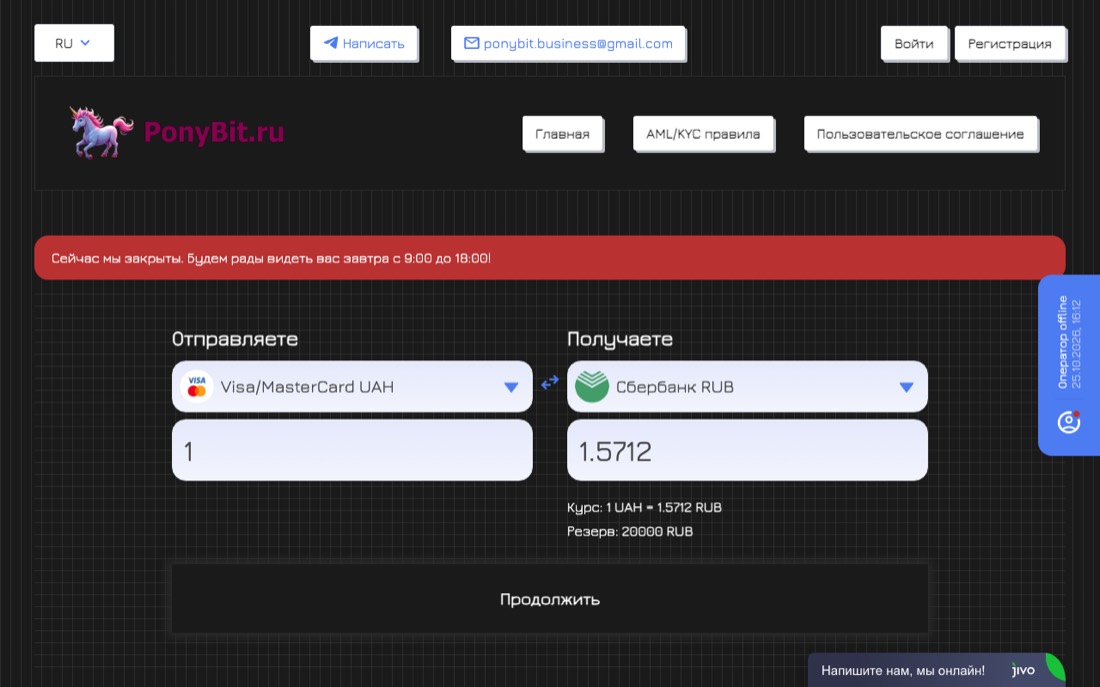Click the 'Резерв: 20000 RUB' text
The height and width of the screenshot is (687, 1100).
click(630, 531)
